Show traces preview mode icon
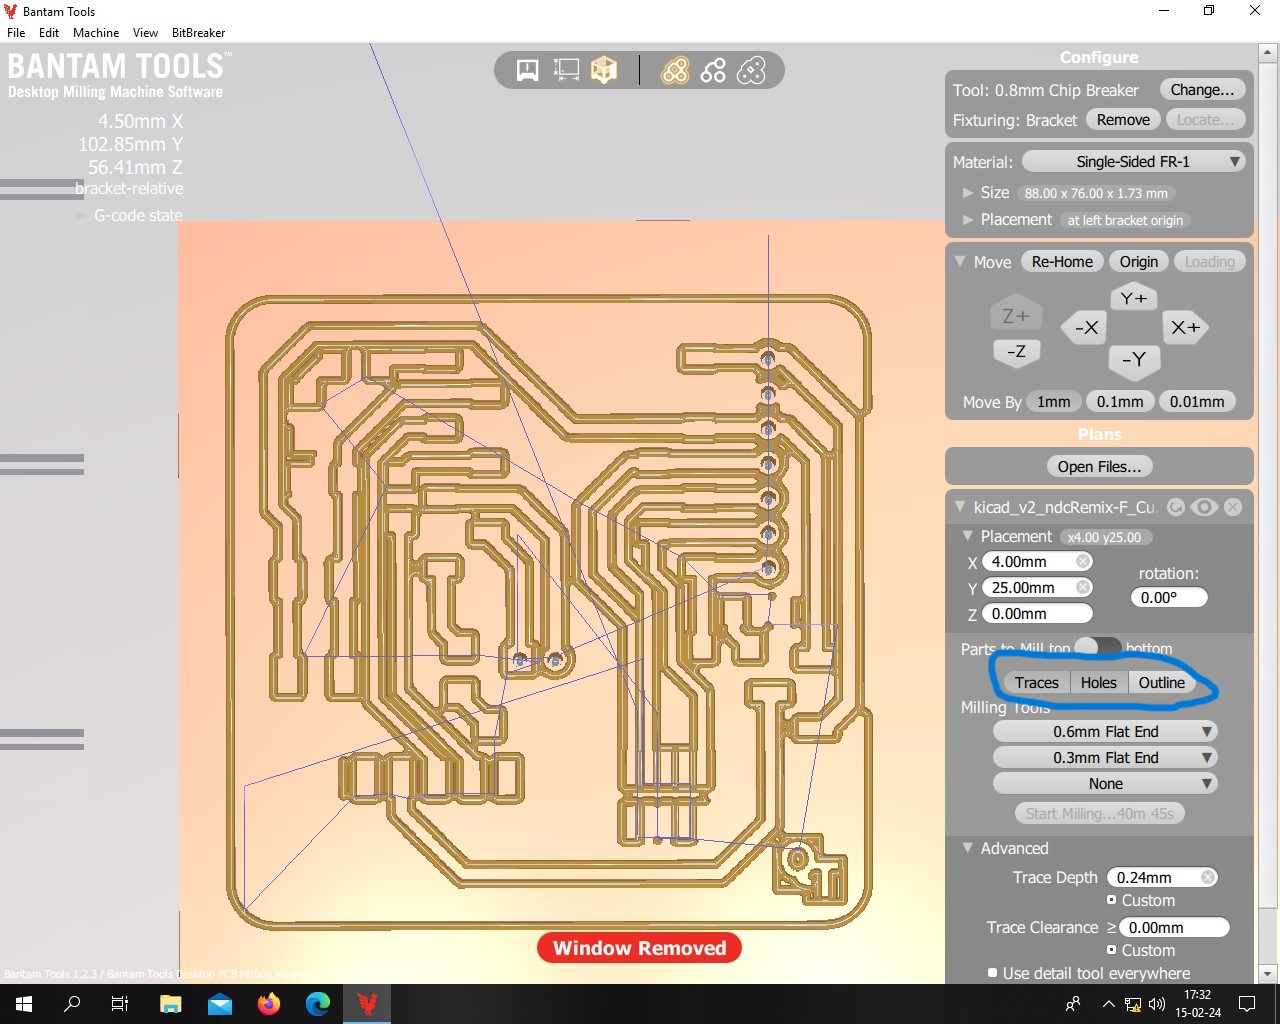 click(675, 70)
